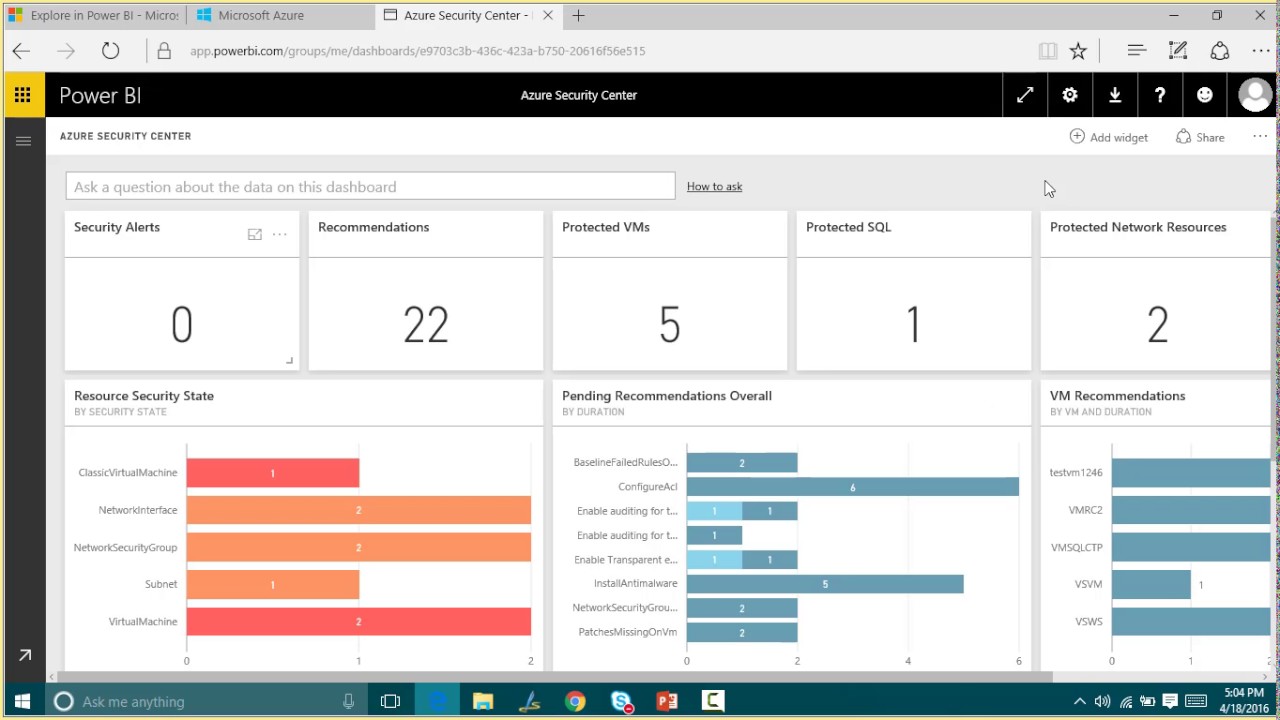Viewport: 1280px width, 720px height.
Task: Click the download arrow icon in header
Action: point(1115,95)
